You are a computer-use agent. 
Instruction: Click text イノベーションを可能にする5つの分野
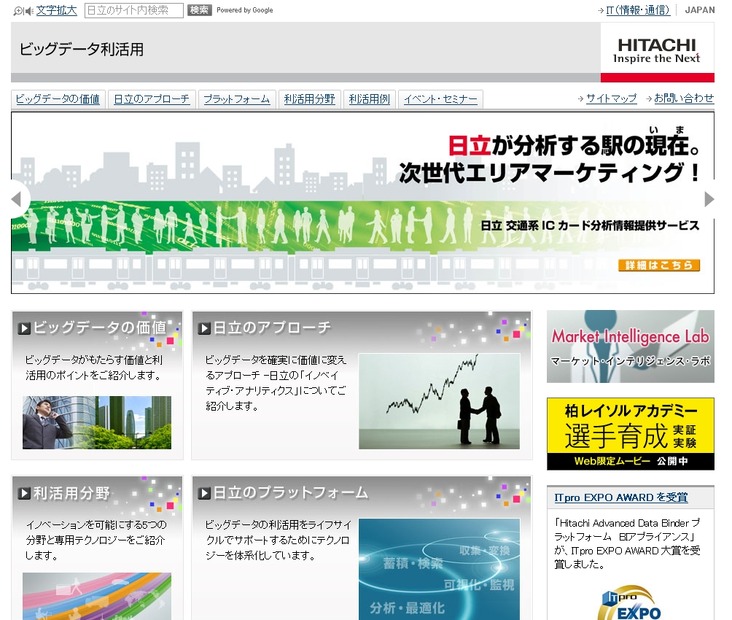click(96, 540)
